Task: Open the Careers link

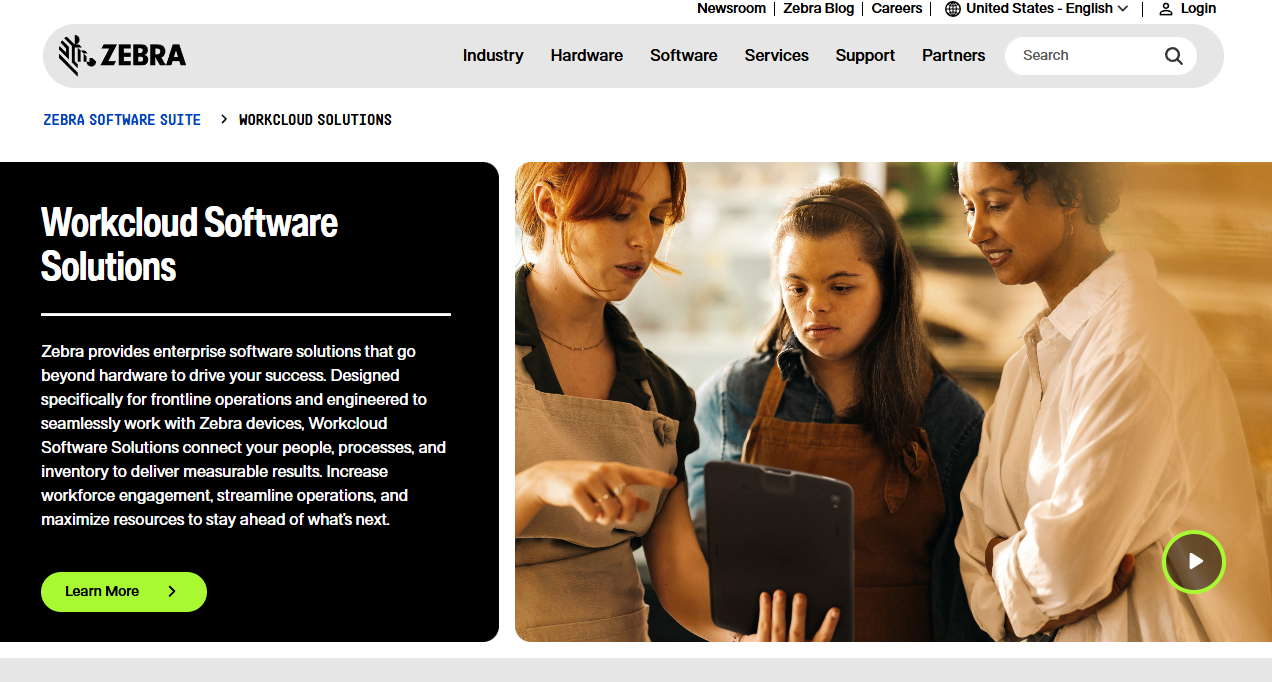Action: (x=897, y=9)
